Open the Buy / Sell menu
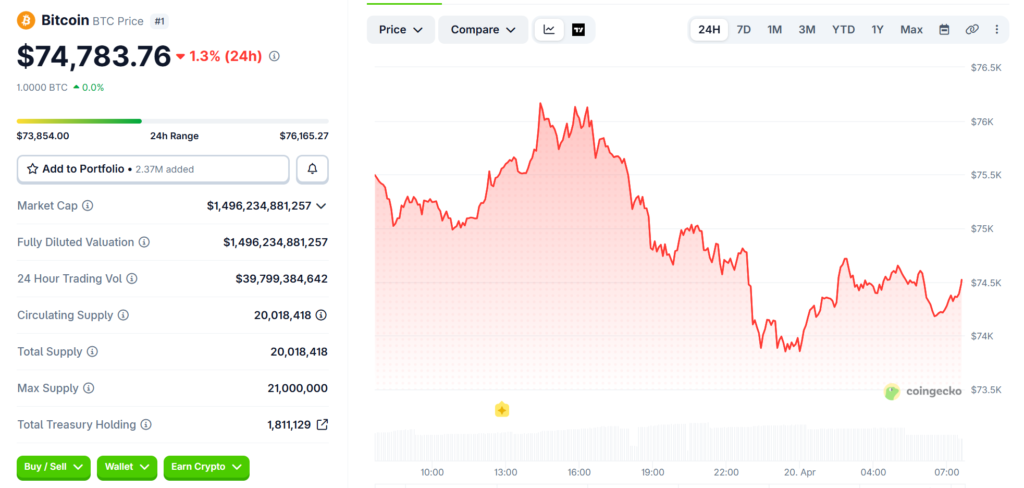 click(53, 467)
